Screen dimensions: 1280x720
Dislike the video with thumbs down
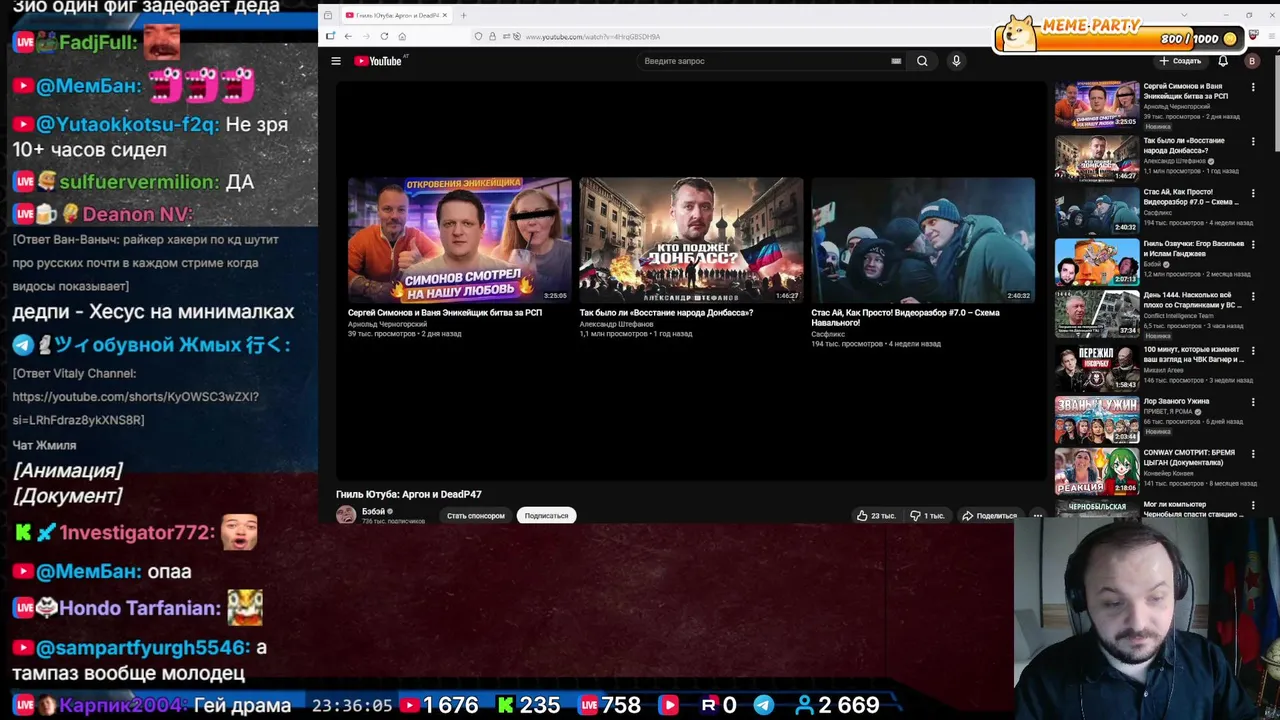(x=926, y=516)
